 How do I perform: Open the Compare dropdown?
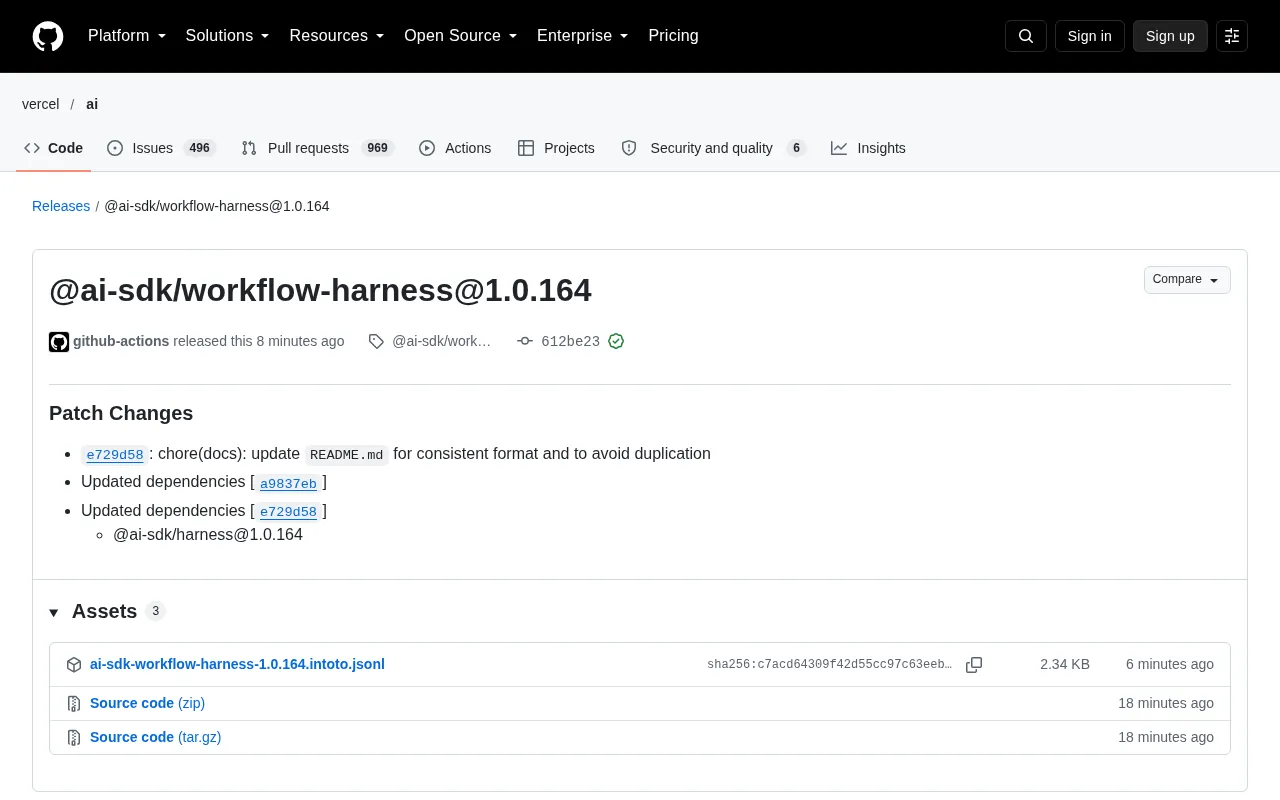point(1187,280)
